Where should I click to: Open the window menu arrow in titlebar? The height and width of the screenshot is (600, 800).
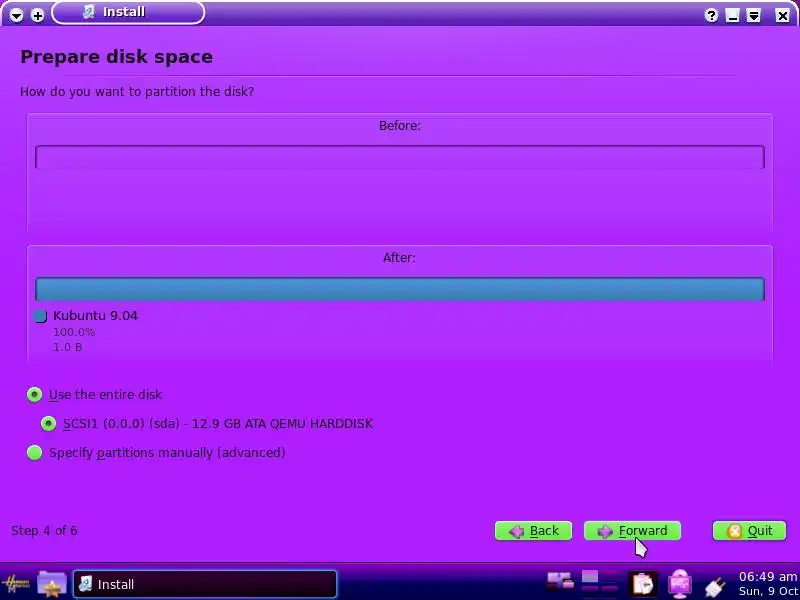tap(16, 15)
